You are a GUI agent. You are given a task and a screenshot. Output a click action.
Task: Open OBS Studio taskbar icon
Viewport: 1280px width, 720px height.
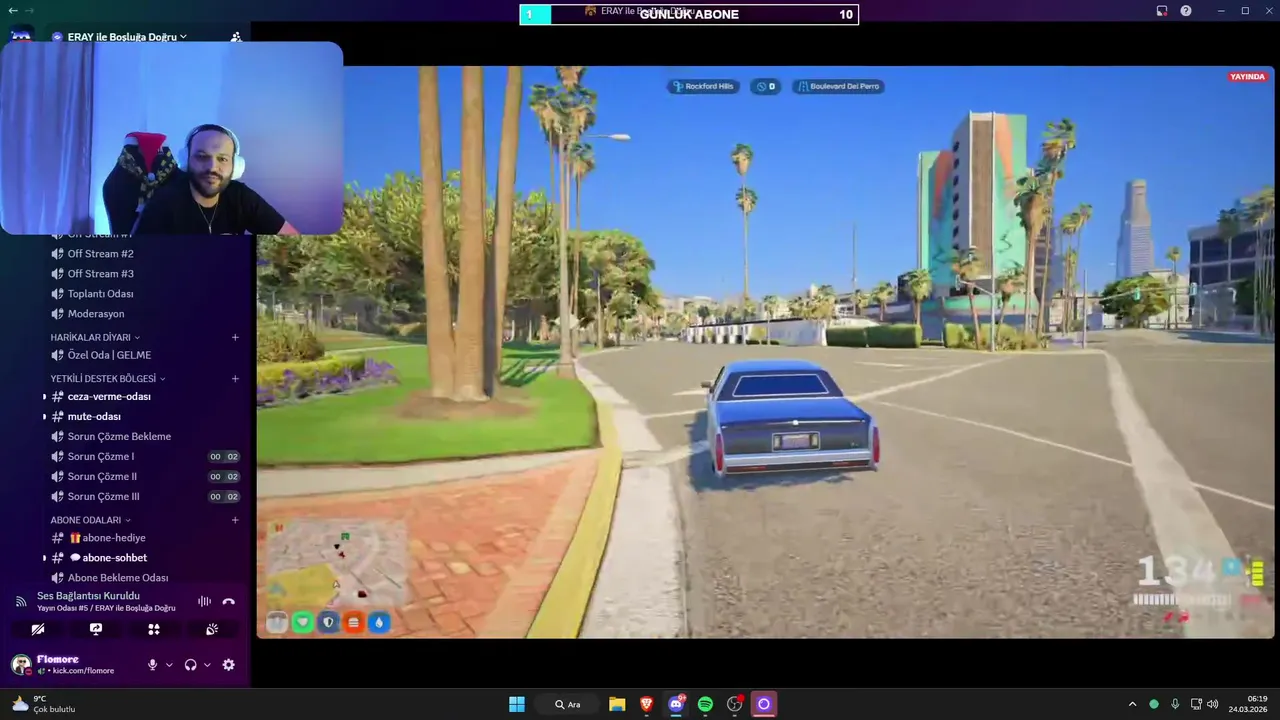(735, 704)
